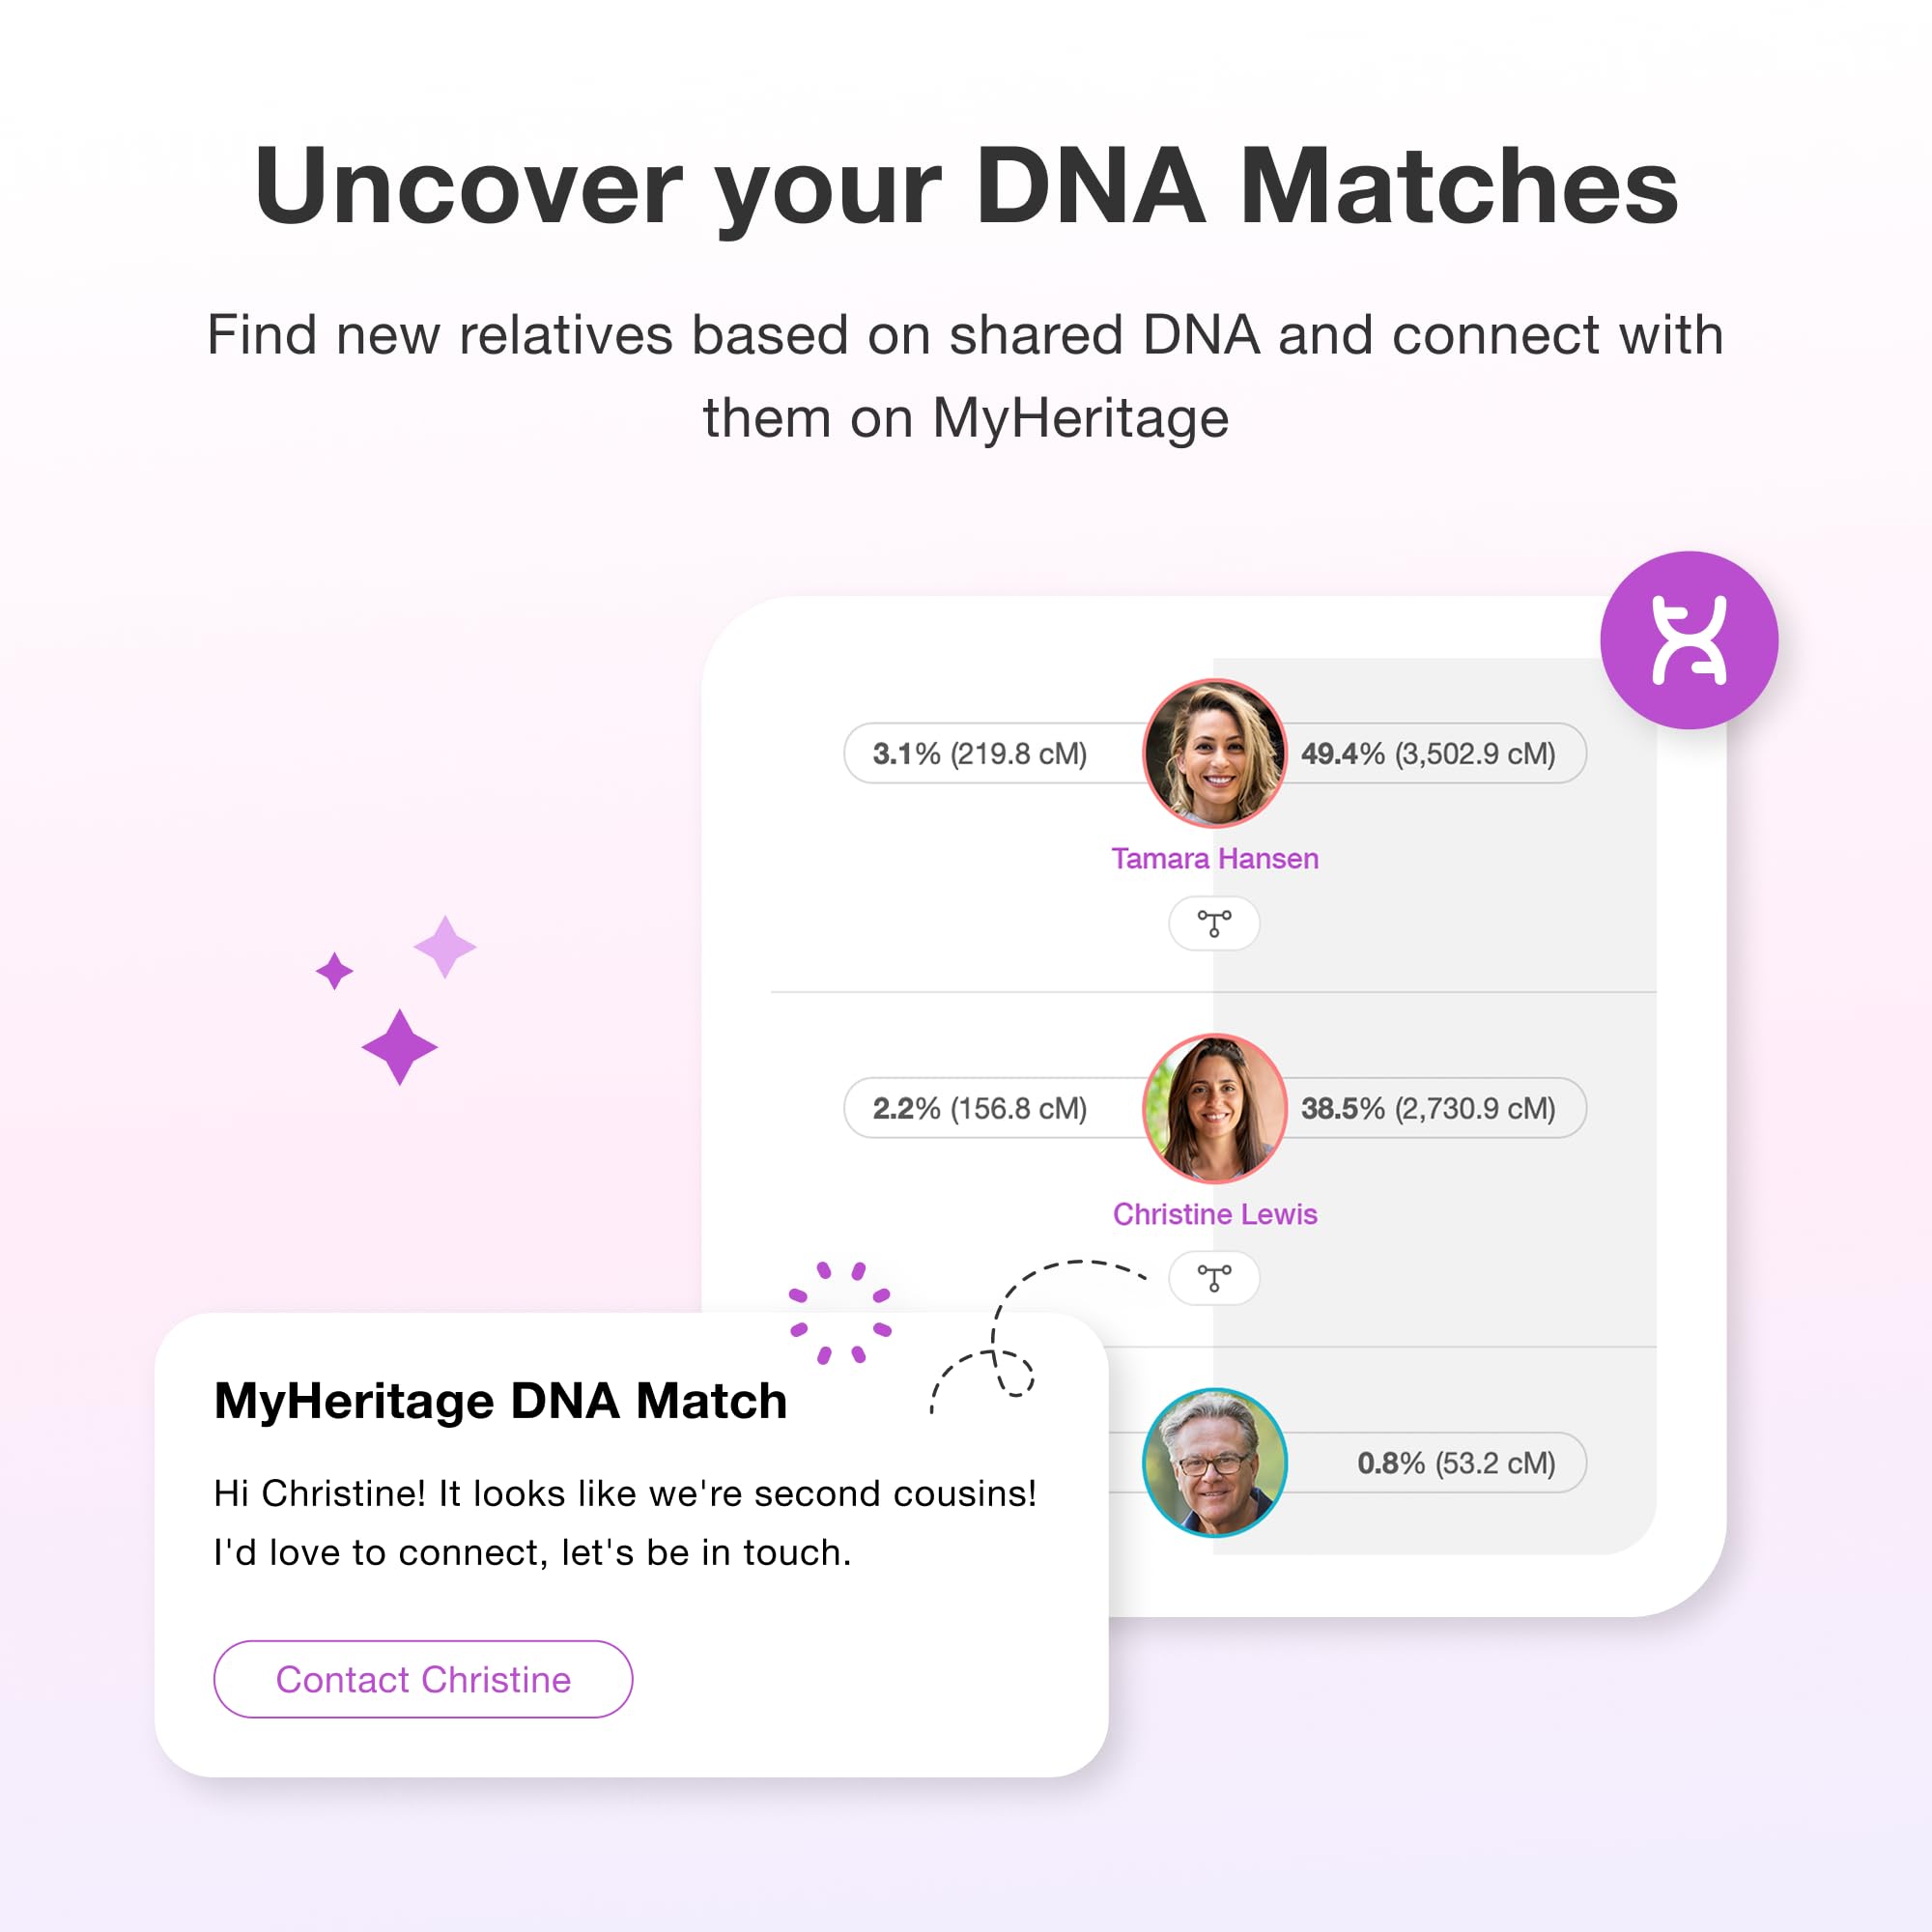Open family tree icon under Tamara Hansen

(1214, 923)
